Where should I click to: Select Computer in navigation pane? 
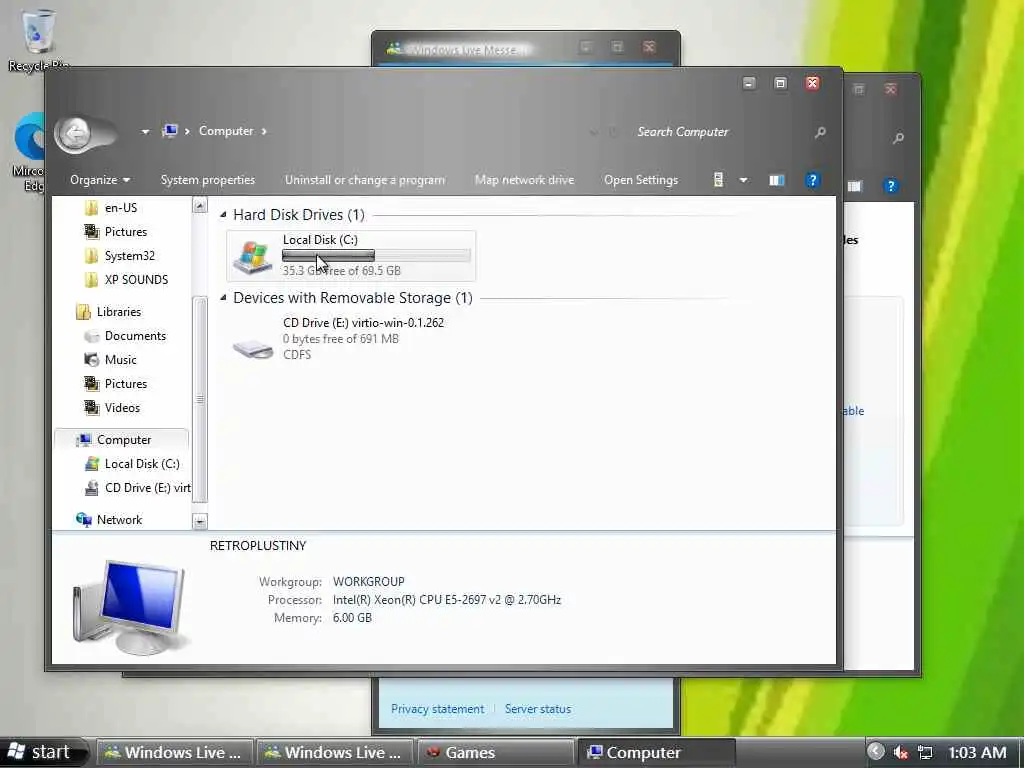point(123,440)
